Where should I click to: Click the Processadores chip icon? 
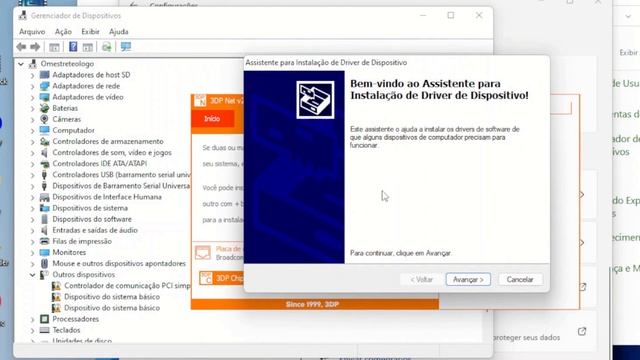coord(44,319)
